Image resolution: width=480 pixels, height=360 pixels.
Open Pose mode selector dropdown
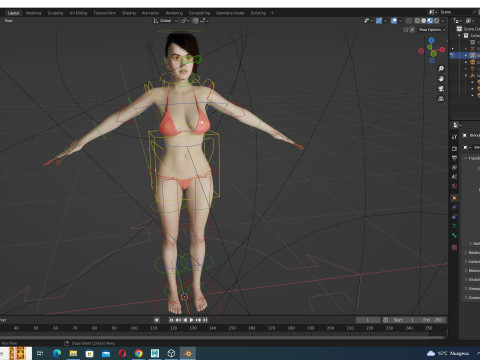pyautogui.click(x=9, y=21)
